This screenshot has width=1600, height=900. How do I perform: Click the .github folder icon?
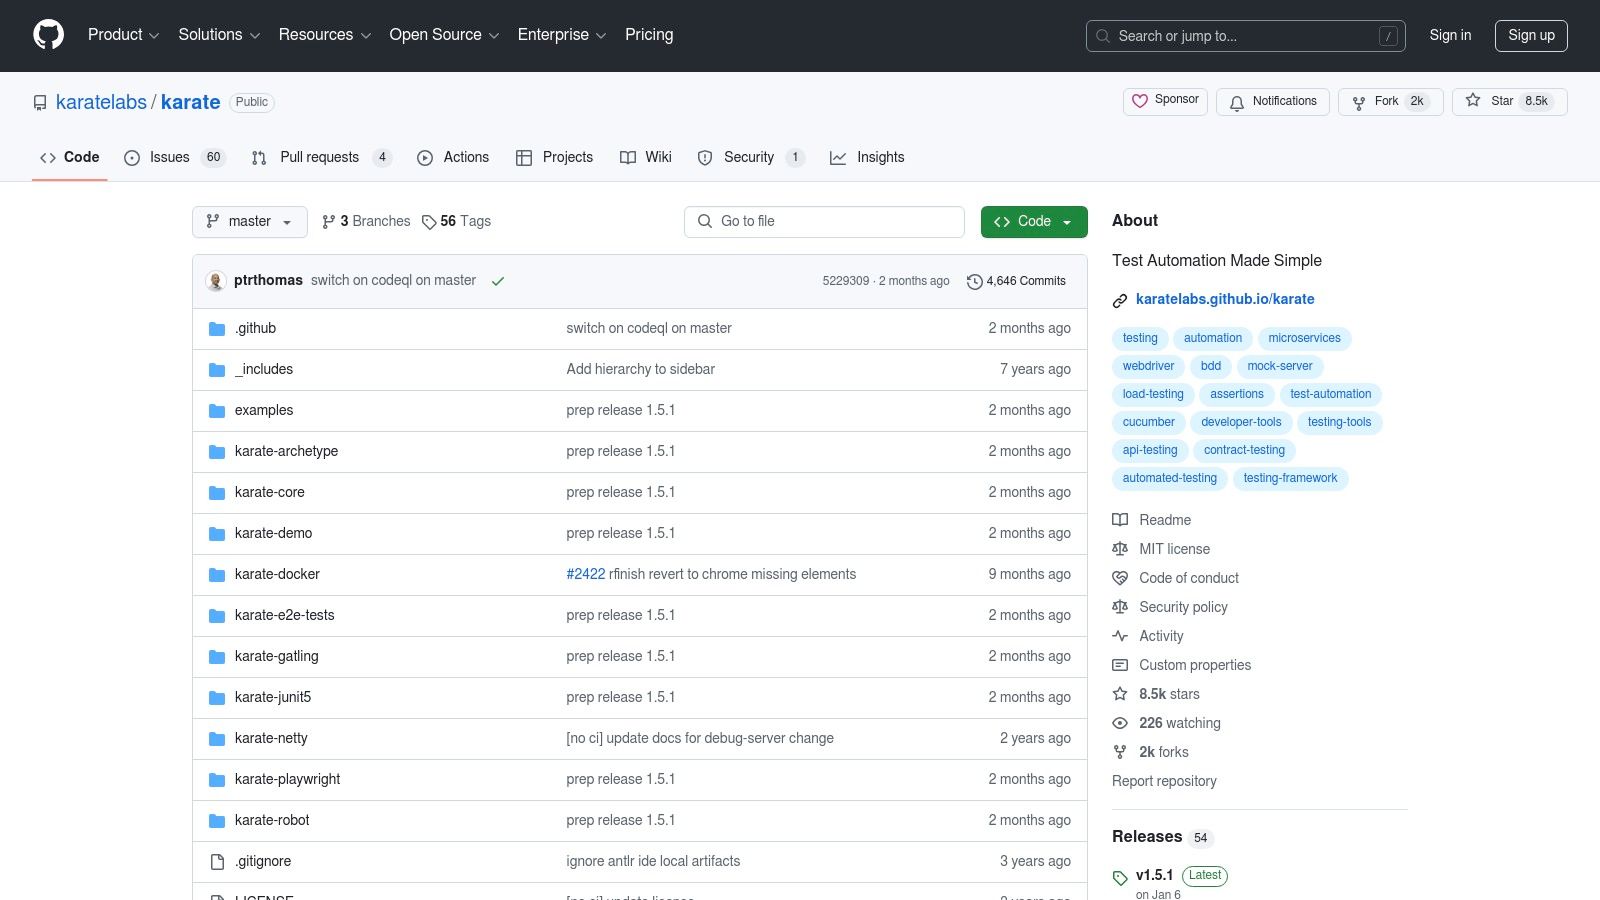pyautogui.click(x=217, y=329)
